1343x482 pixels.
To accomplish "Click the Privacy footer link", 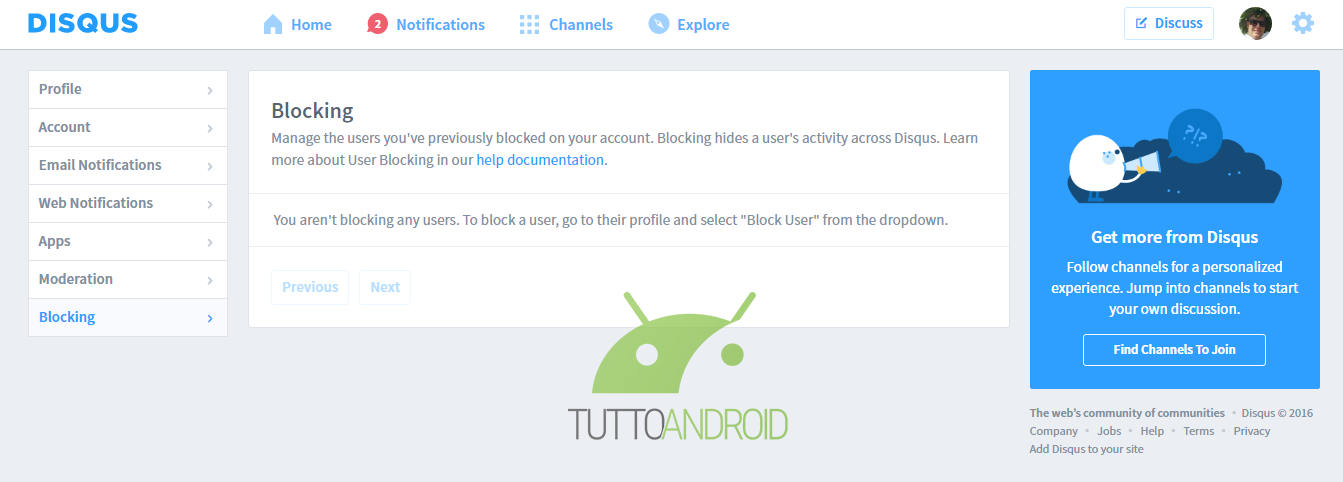I will (x=1252, y=431).
